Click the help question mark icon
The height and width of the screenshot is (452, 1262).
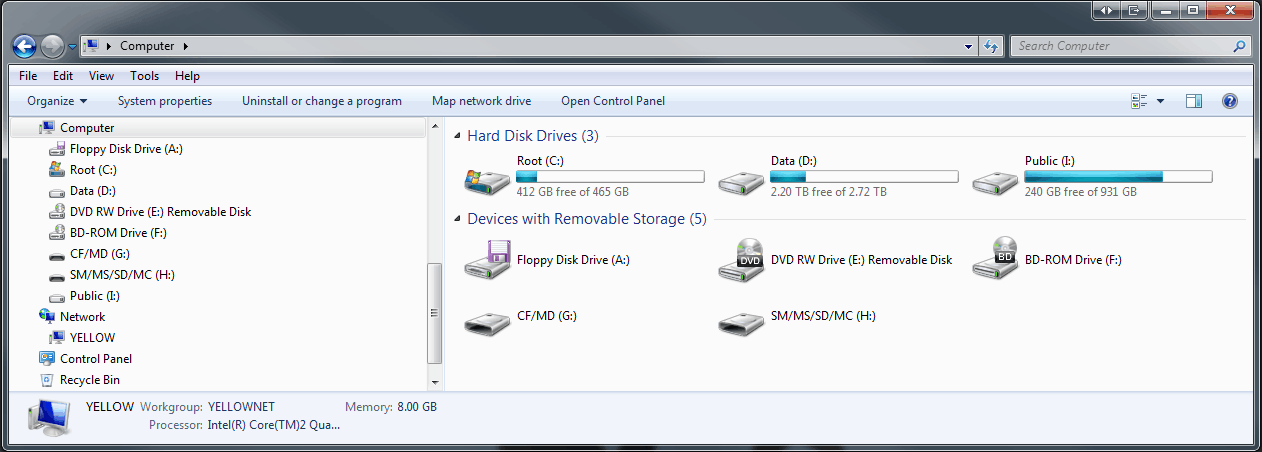tap(1230, 101)
